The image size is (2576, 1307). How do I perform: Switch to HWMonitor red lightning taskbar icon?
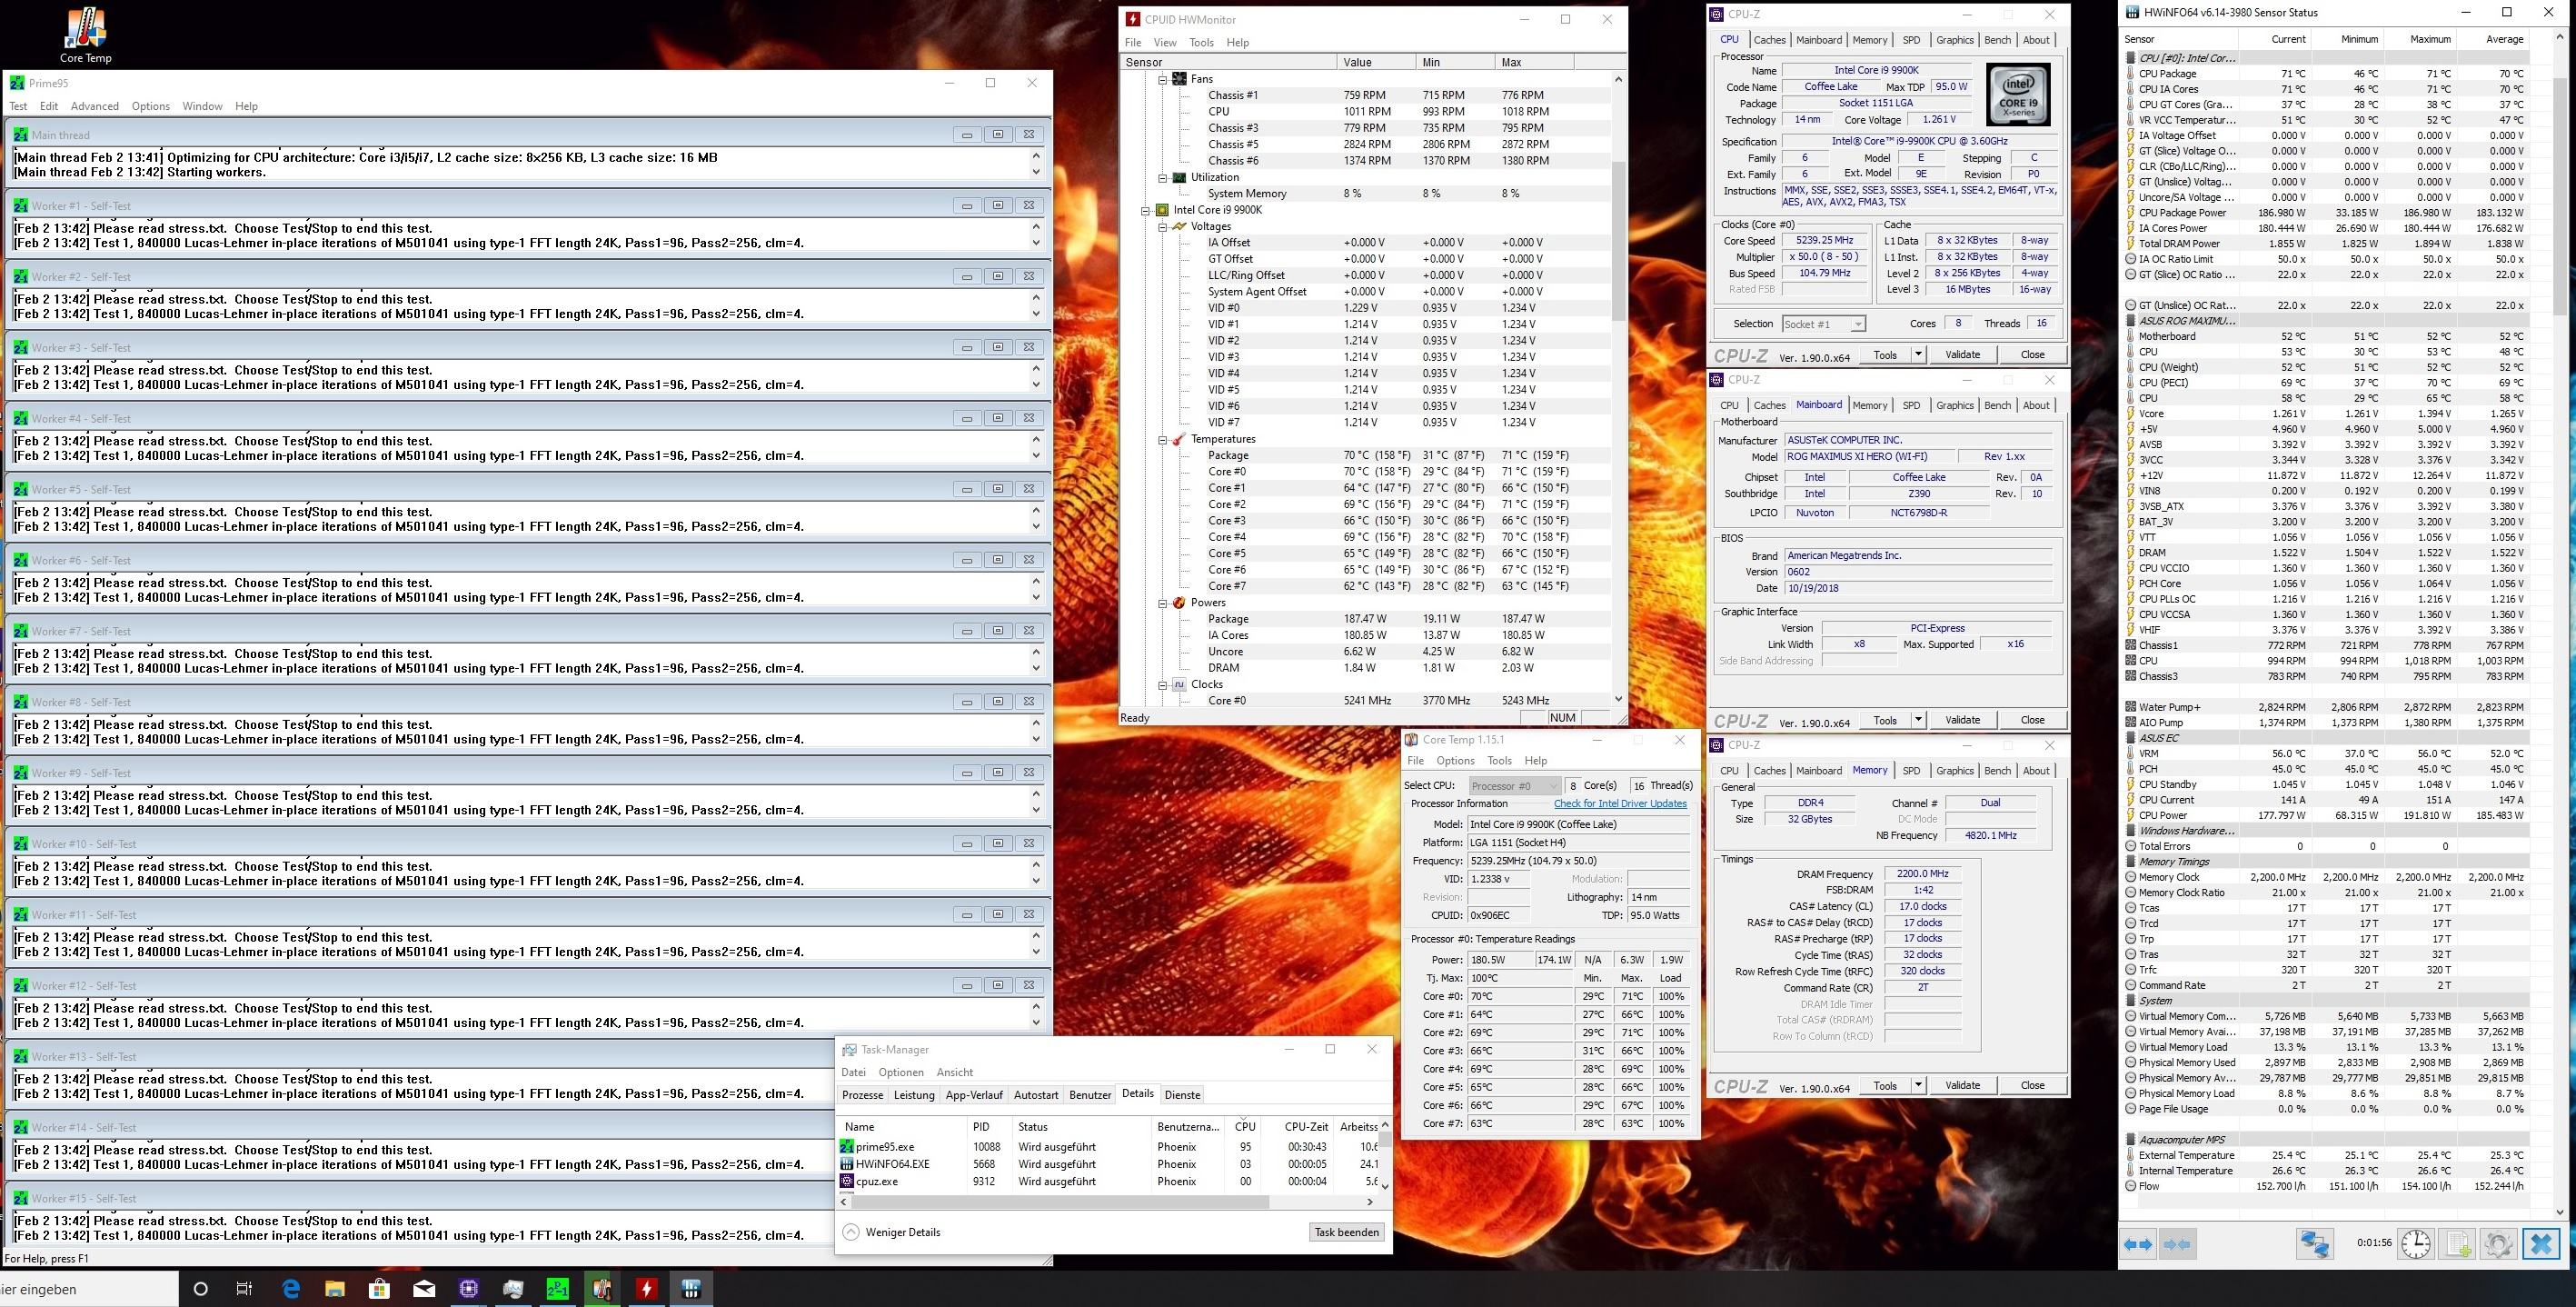pyautogui.click(x=646, y=1288)
